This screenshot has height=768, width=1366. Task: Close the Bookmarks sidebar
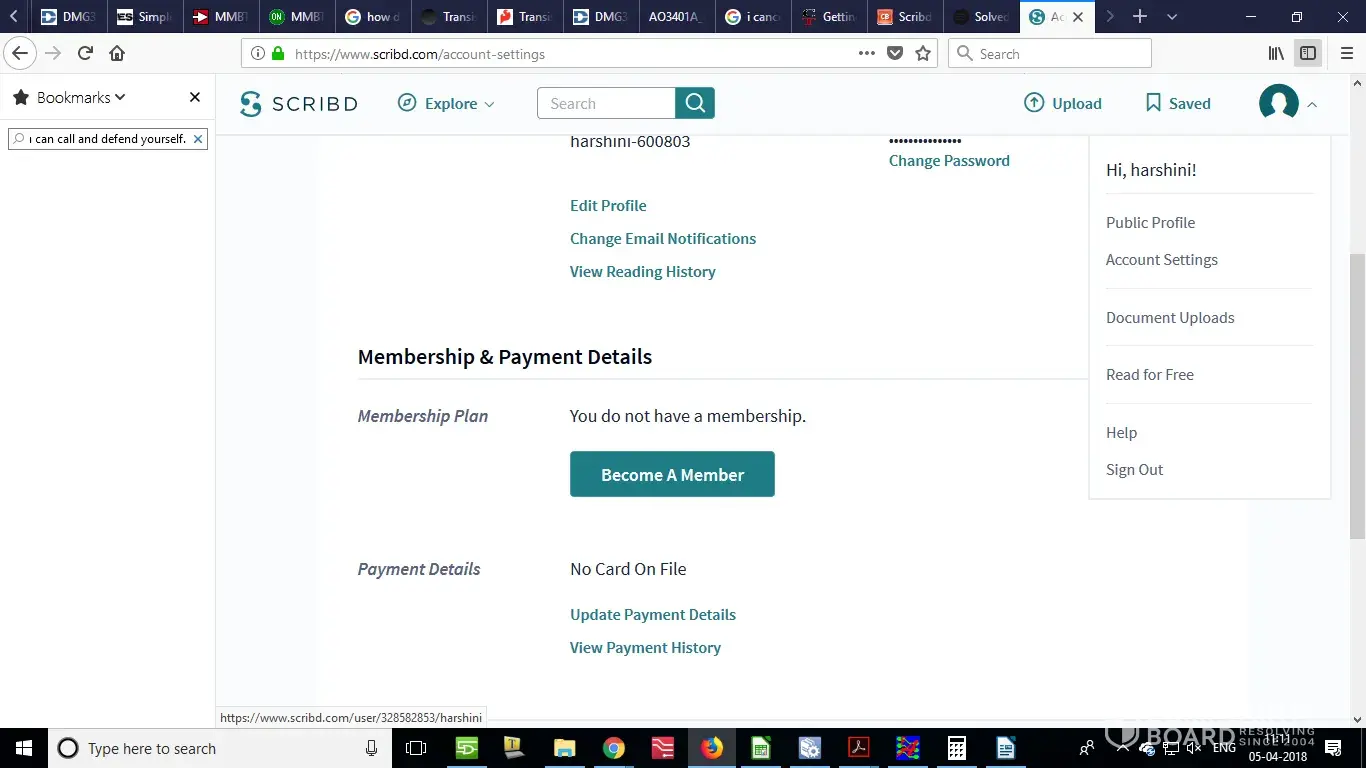point(195,97)
